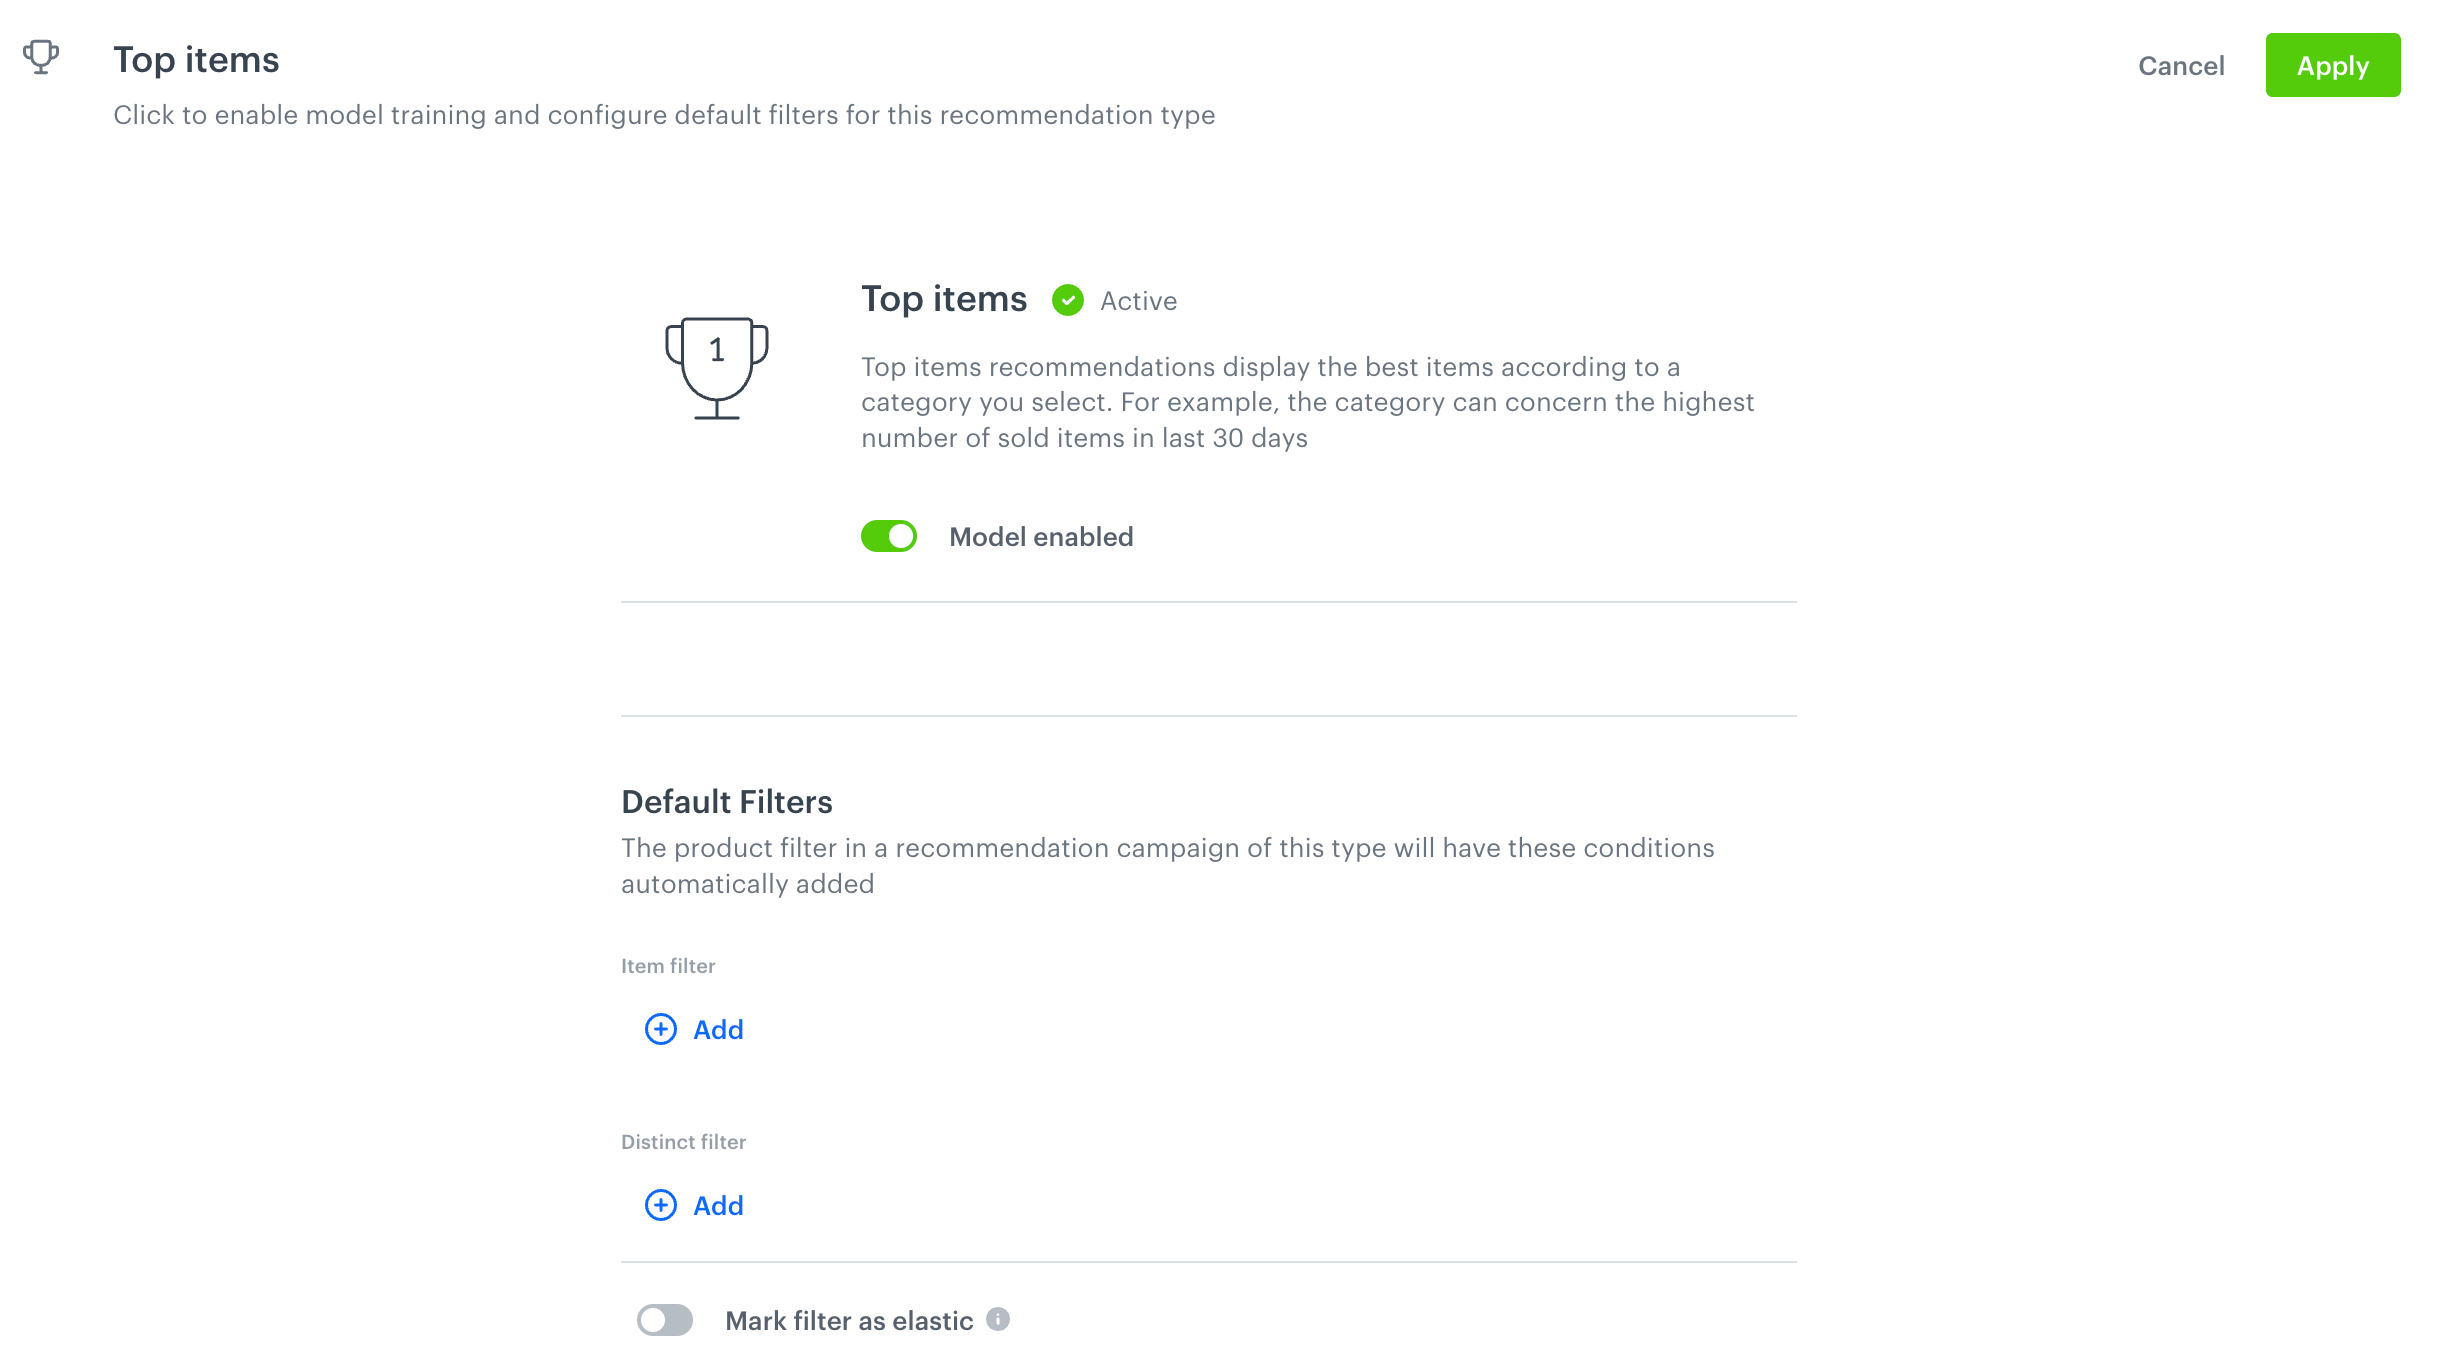Click the Item filter label
Screen dimensions: 2440x1366
668,966
